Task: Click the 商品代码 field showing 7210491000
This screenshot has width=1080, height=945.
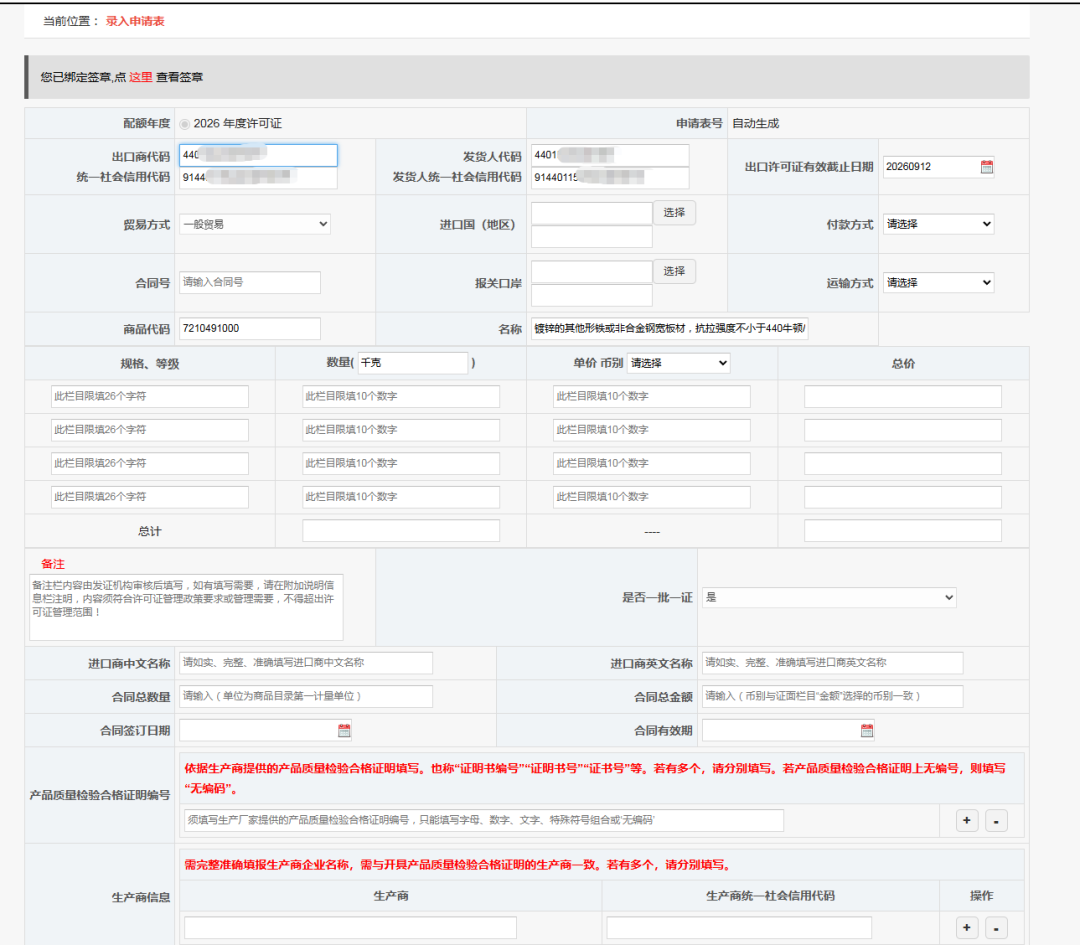Action: click(250, 329)
